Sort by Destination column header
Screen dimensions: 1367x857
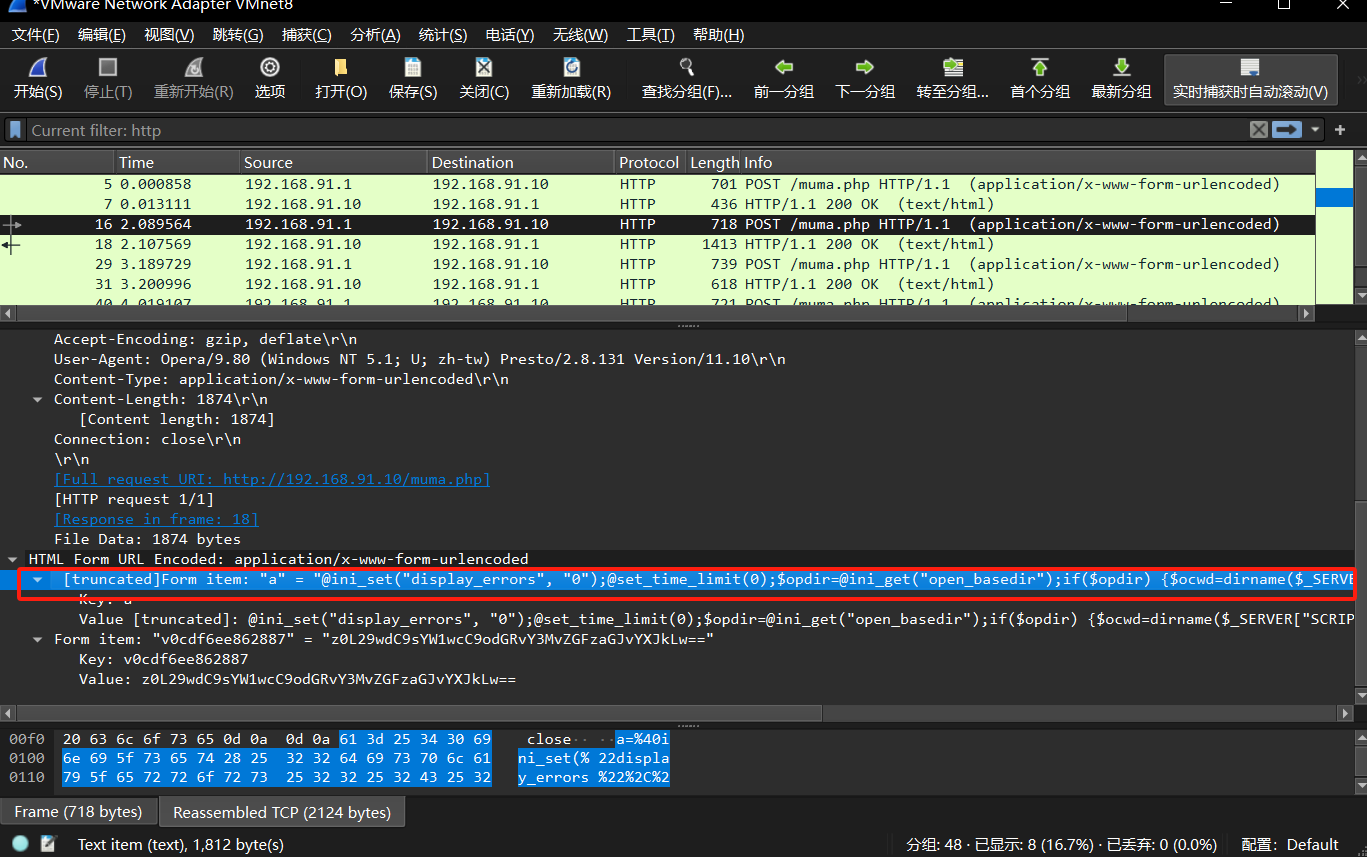click(520, 162)
